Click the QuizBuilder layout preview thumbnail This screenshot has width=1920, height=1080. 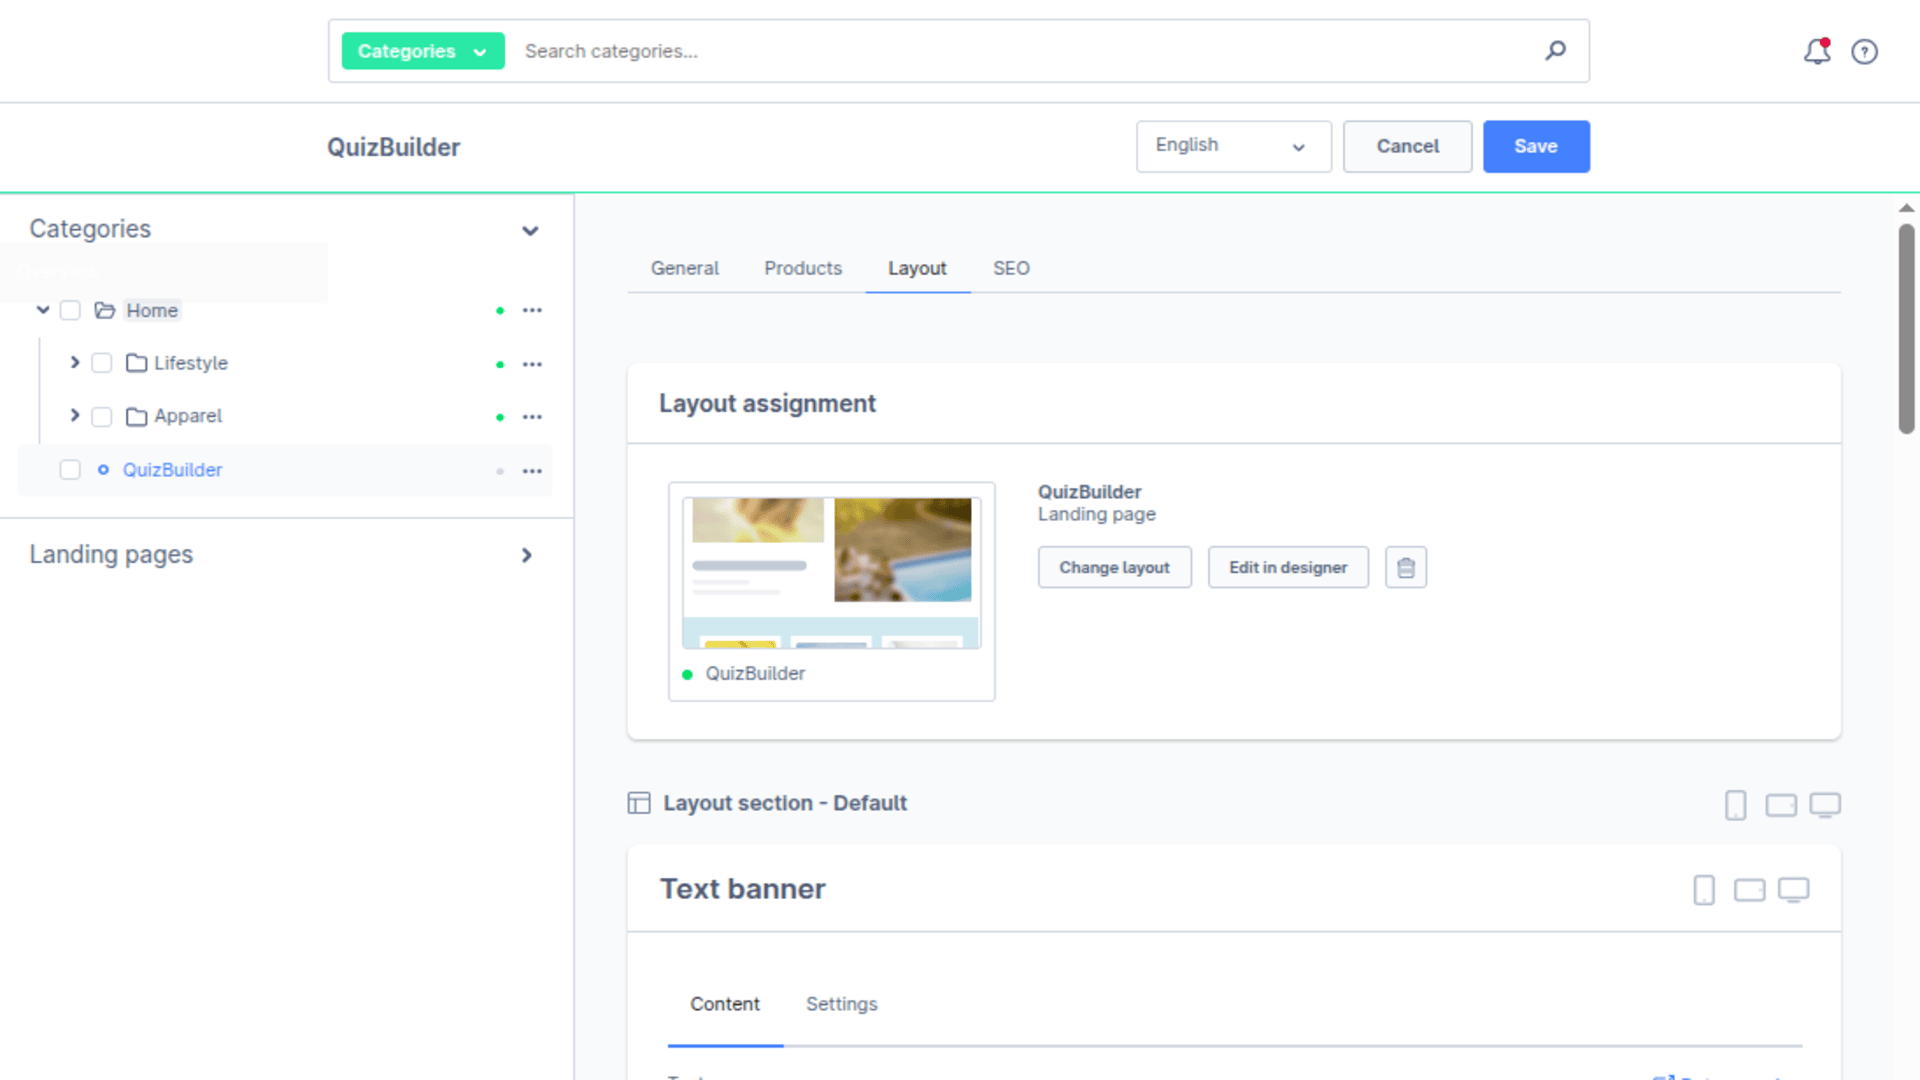coord(832,572)
